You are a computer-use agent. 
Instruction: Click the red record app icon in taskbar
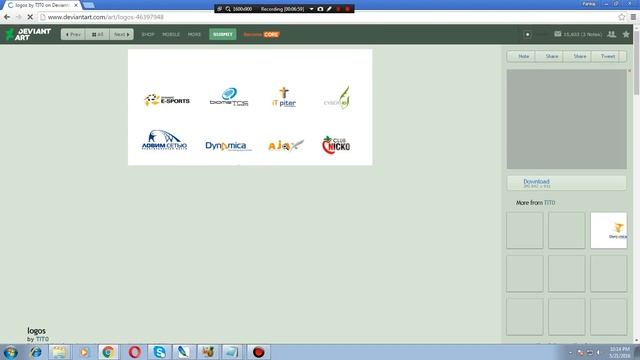click(258, 352)
